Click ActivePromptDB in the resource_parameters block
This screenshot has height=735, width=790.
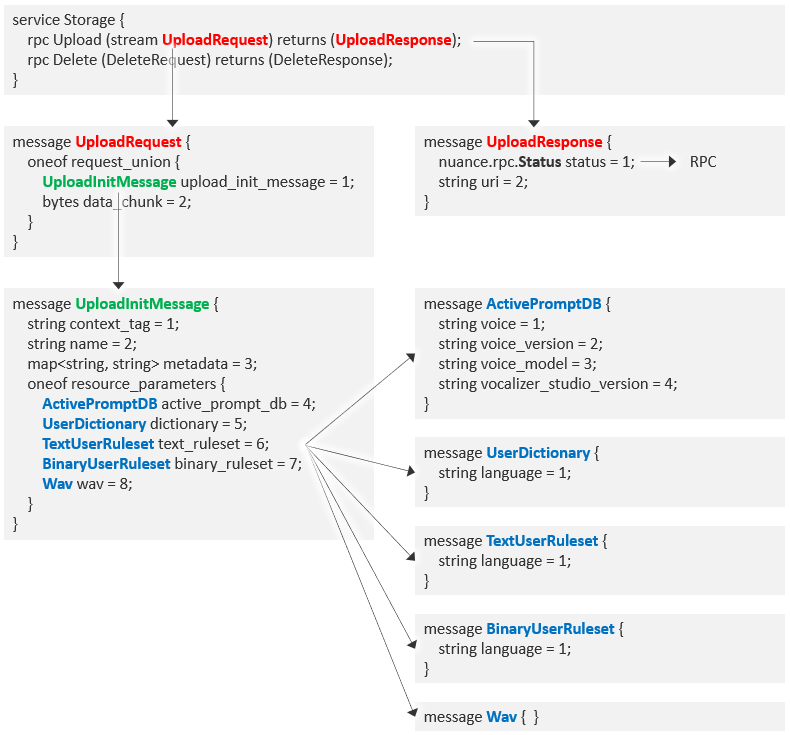100,404
